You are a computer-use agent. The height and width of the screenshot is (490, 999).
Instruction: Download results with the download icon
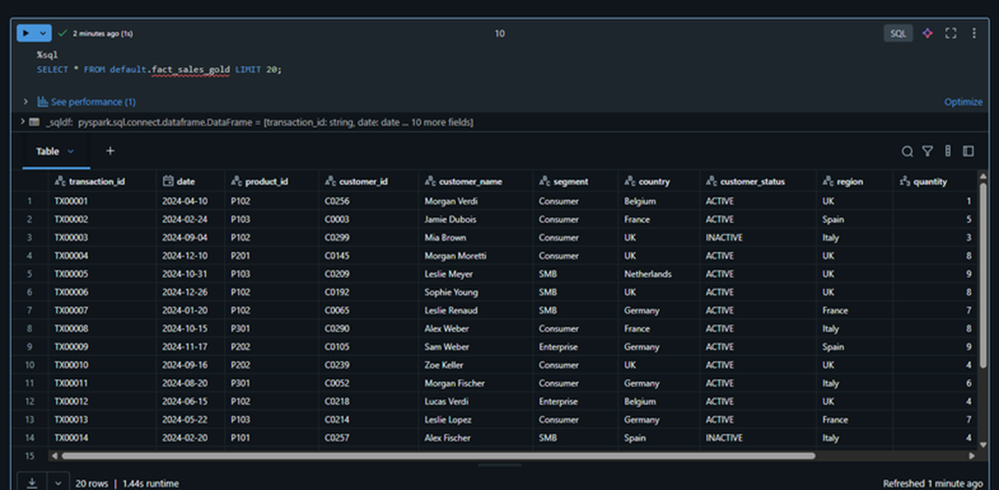(32, 483)
